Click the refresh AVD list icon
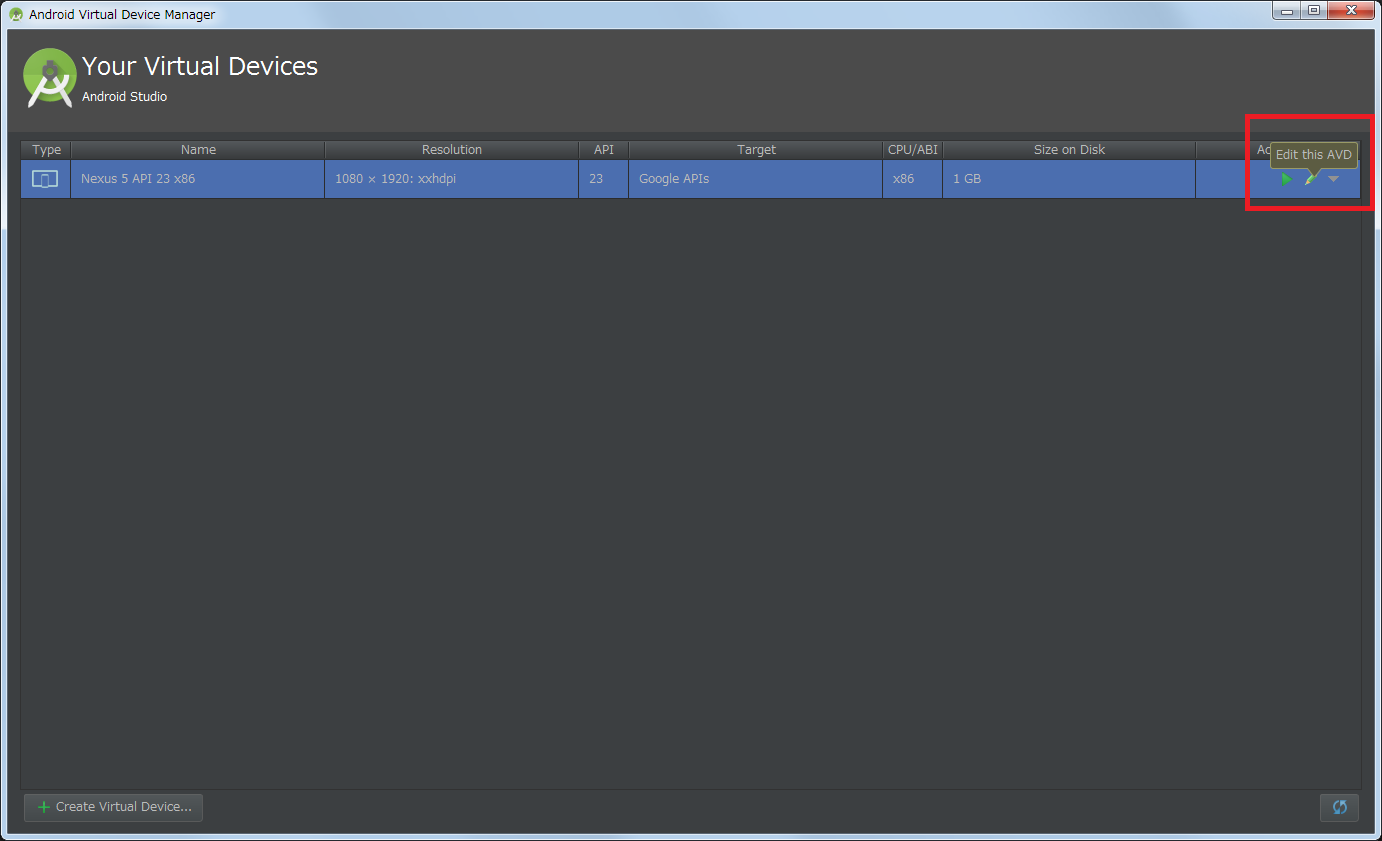The width and height of the screenshot is (1382, 841). click(x=1339, y=807)
